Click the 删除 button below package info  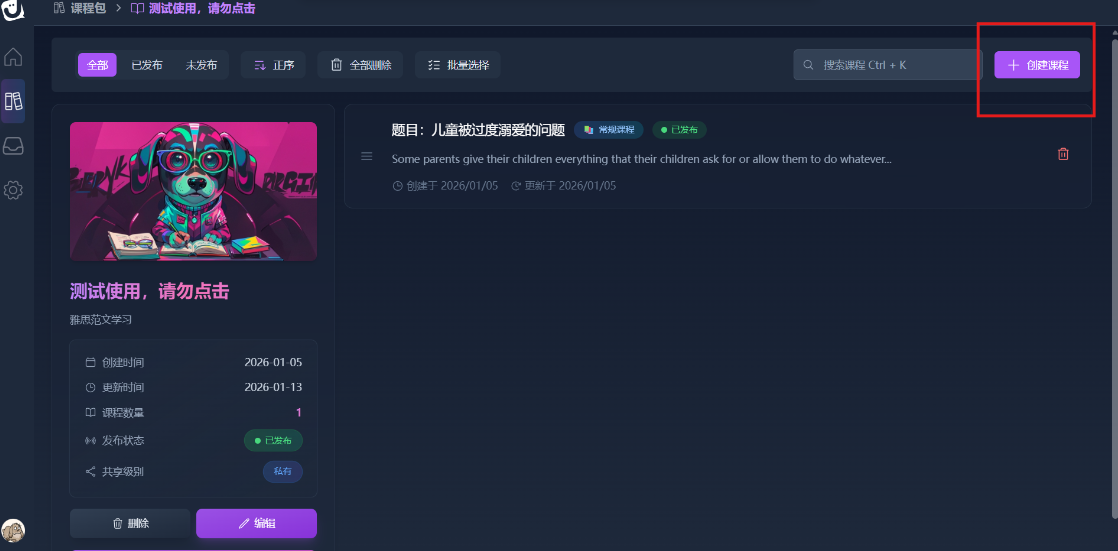(x=130, y=523)
